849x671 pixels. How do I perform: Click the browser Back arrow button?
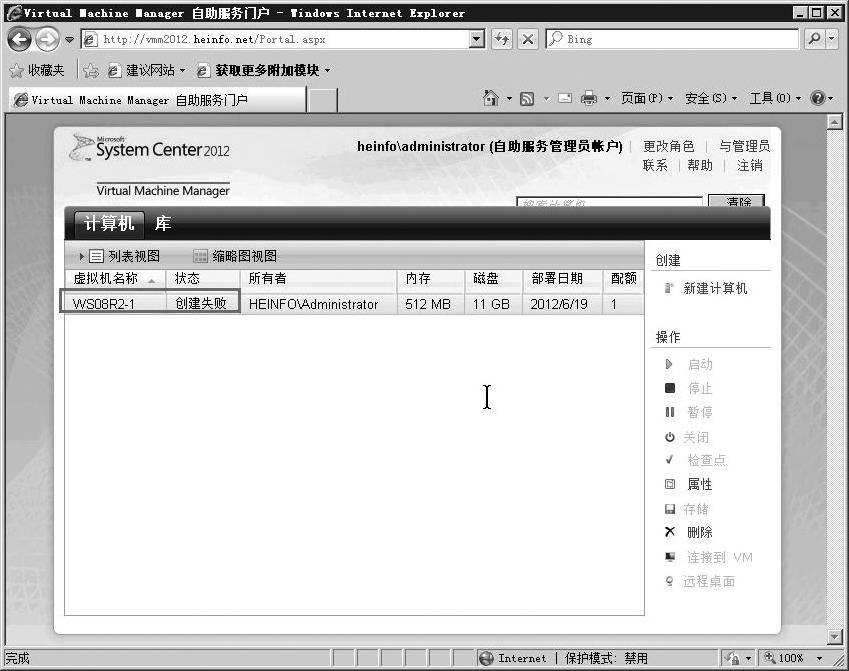[x=20, y=39]
